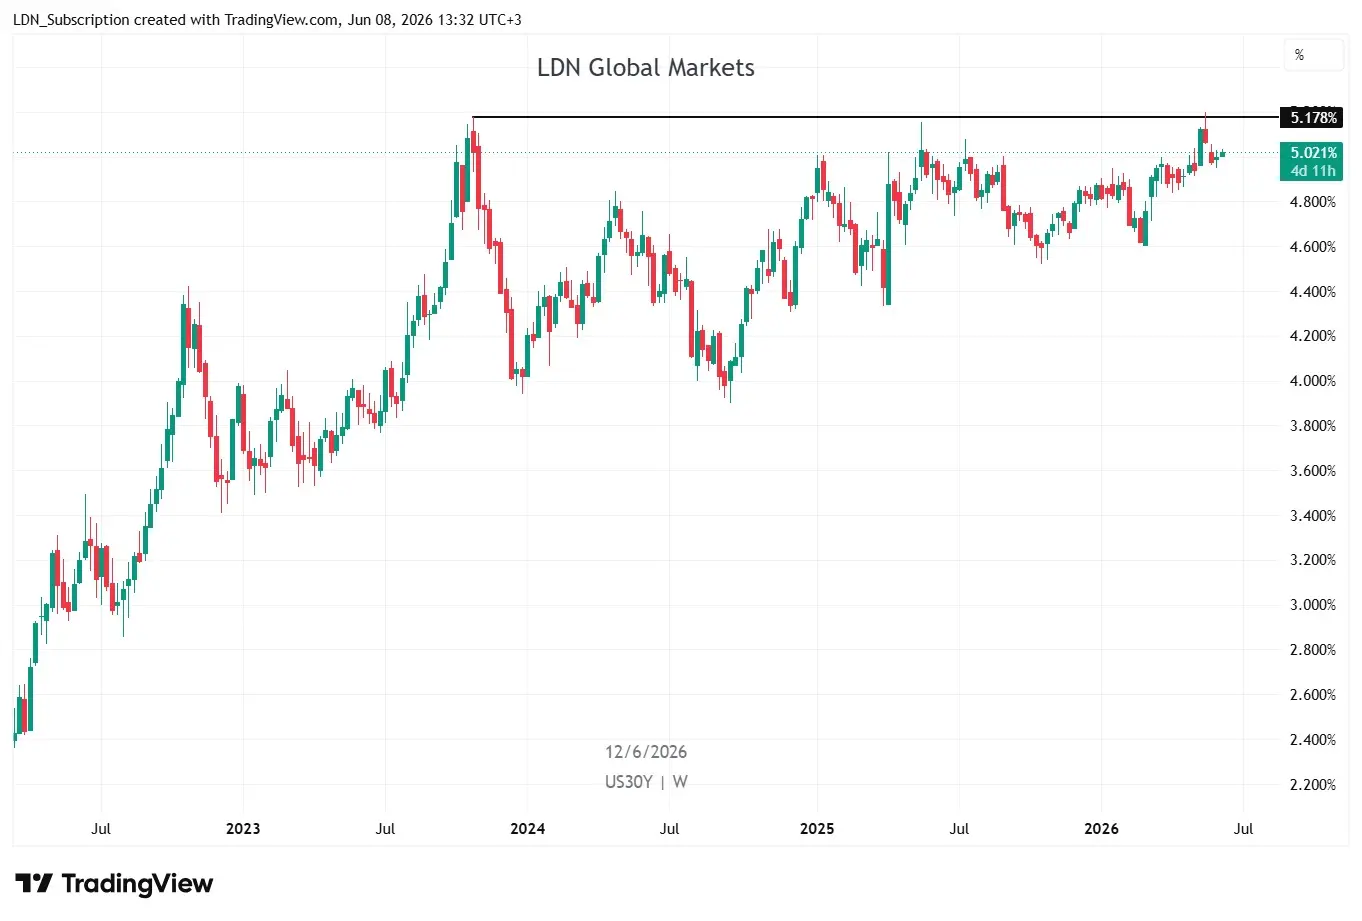Toggle the percent scale button
The width and height of the screenshot is (1362, 921).
1313,55
